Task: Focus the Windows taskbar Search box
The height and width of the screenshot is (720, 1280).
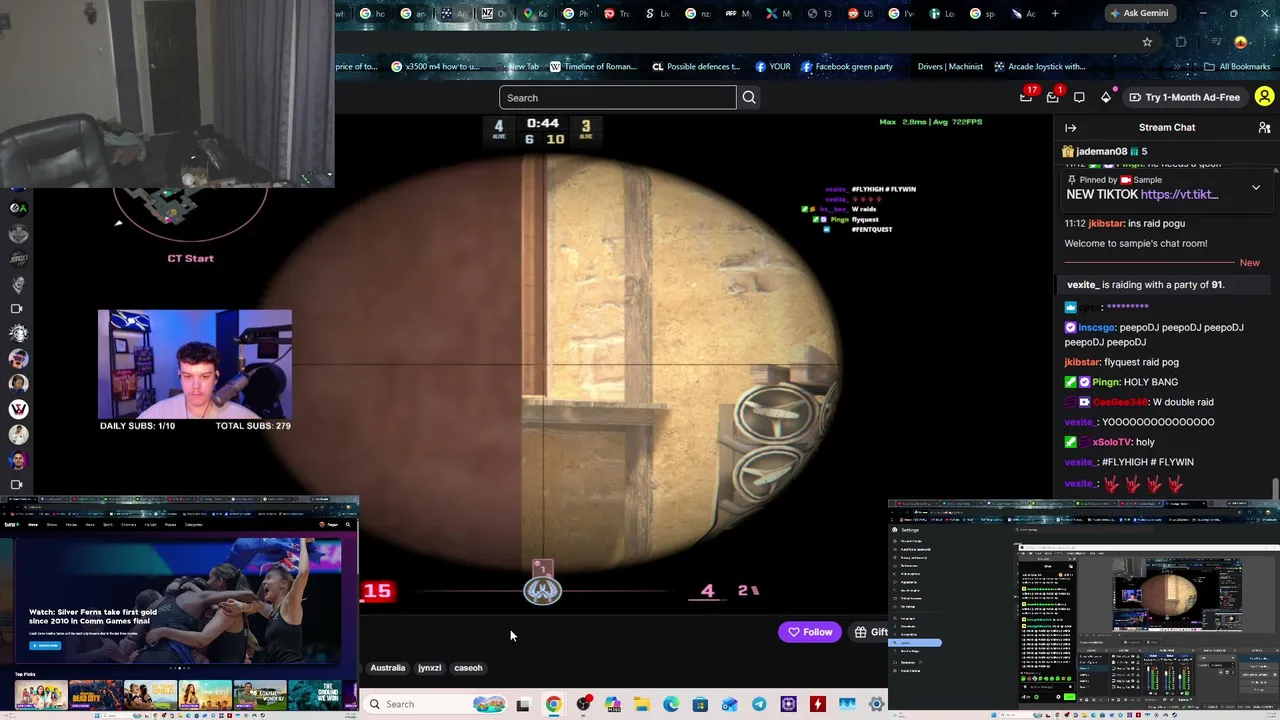Action: pos(435,704)
